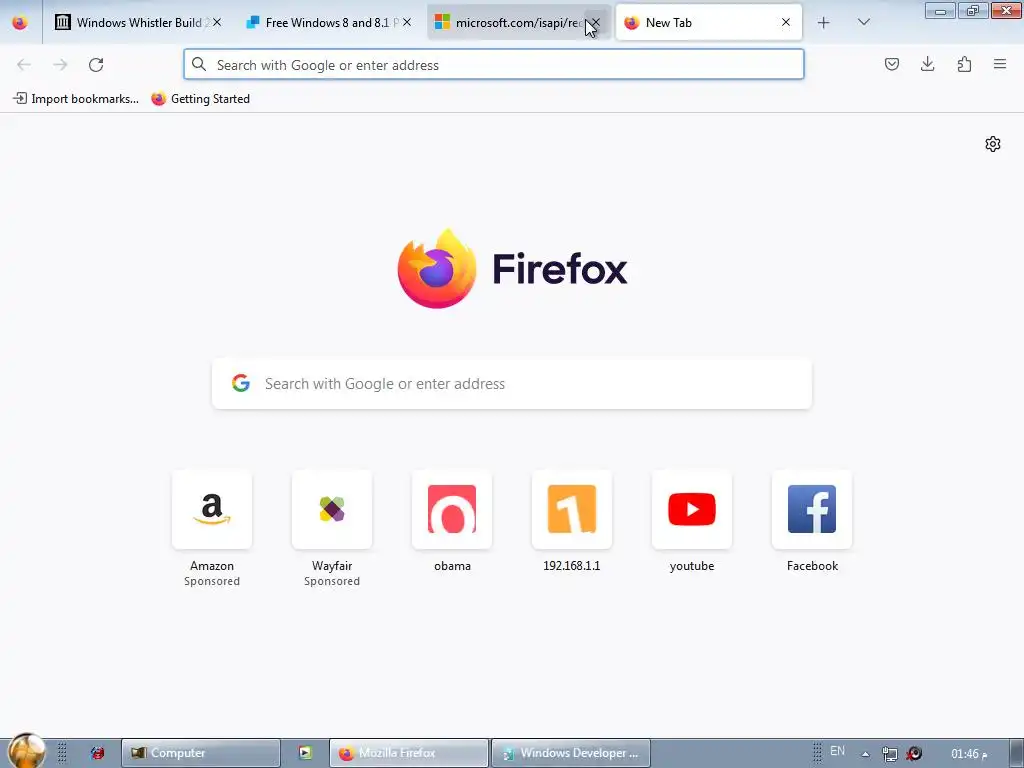Close the New Tab tab

click(786, 22)
